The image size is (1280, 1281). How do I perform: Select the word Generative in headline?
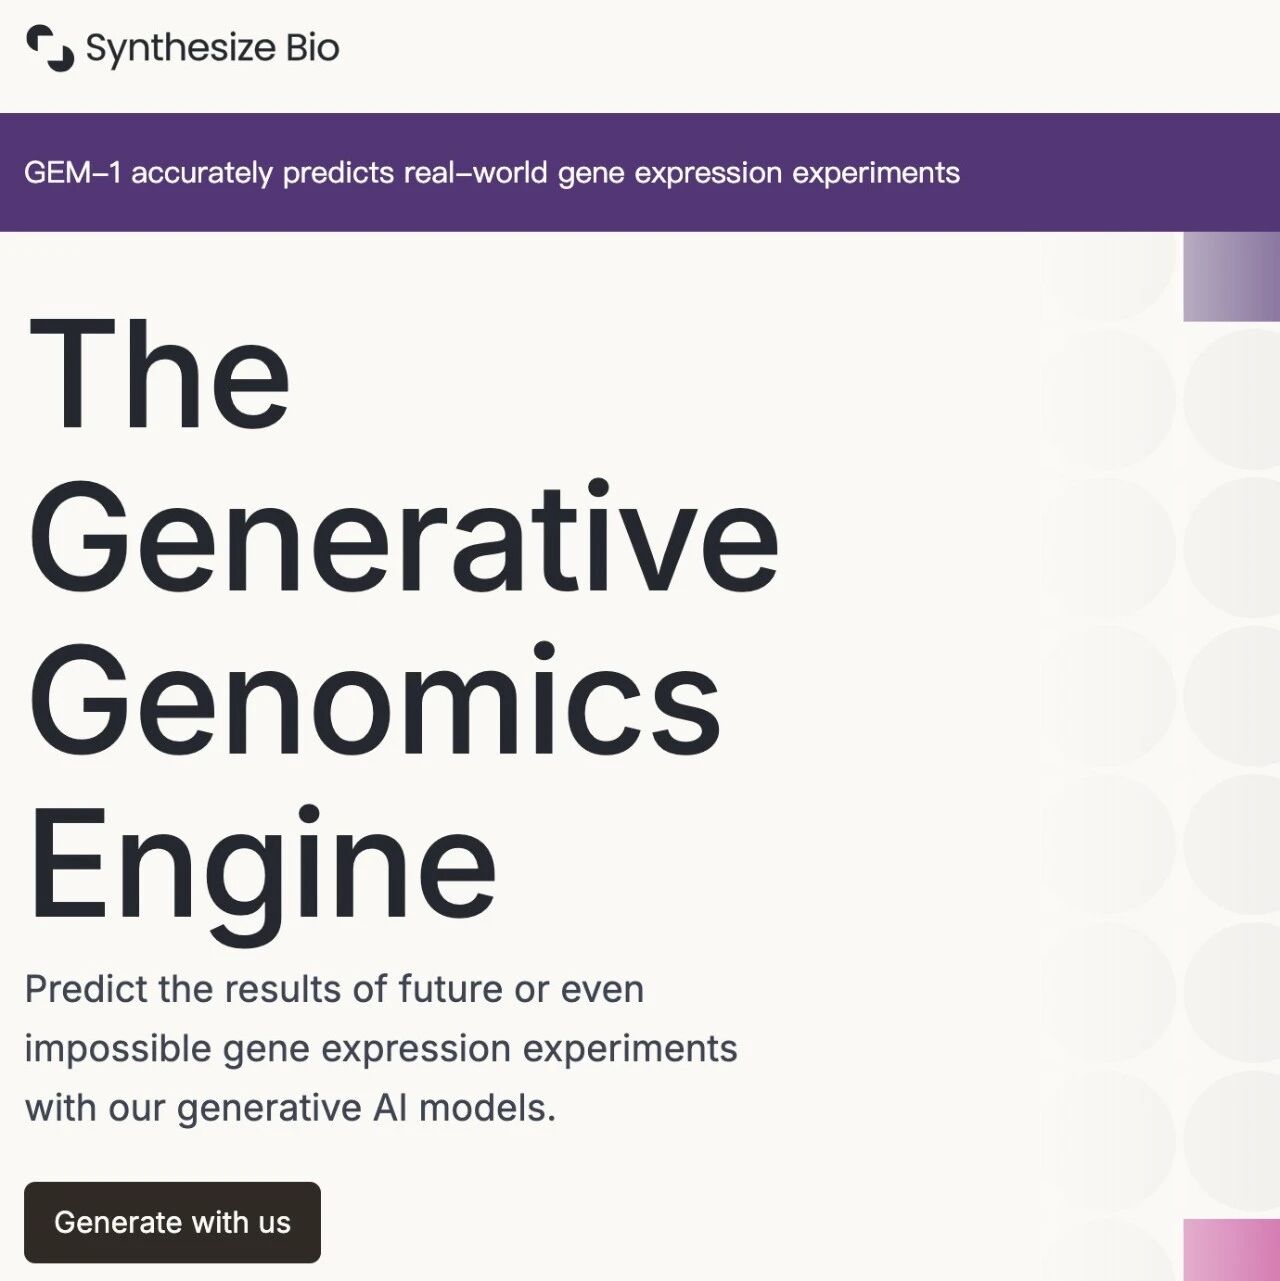click(404, 535)
